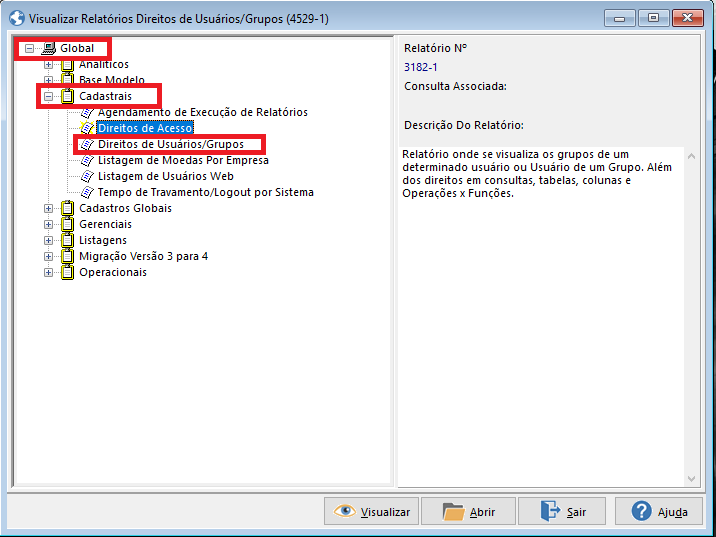716x537 pixels.
Task: Click the Relatório Nº label
Action: (x=436, y=48)
